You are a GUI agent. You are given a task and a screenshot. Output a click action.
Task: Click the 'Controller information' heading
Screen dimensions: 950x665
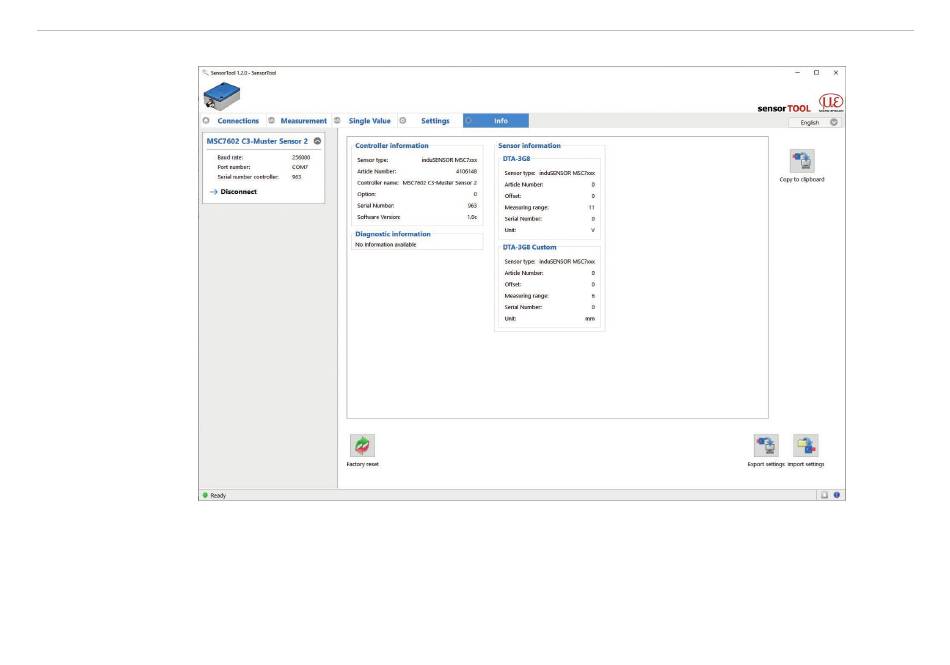(x=391, y=145)
